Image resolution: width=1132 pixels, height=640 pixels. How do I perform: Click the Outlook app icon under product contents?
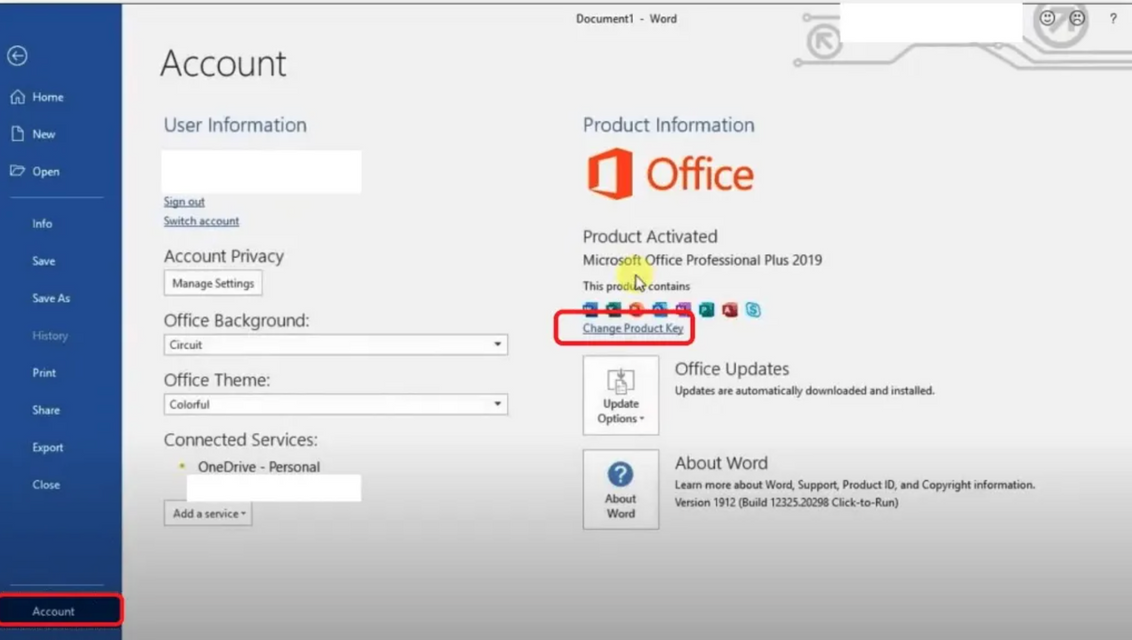pyautogui.click(x=660, y=310)
